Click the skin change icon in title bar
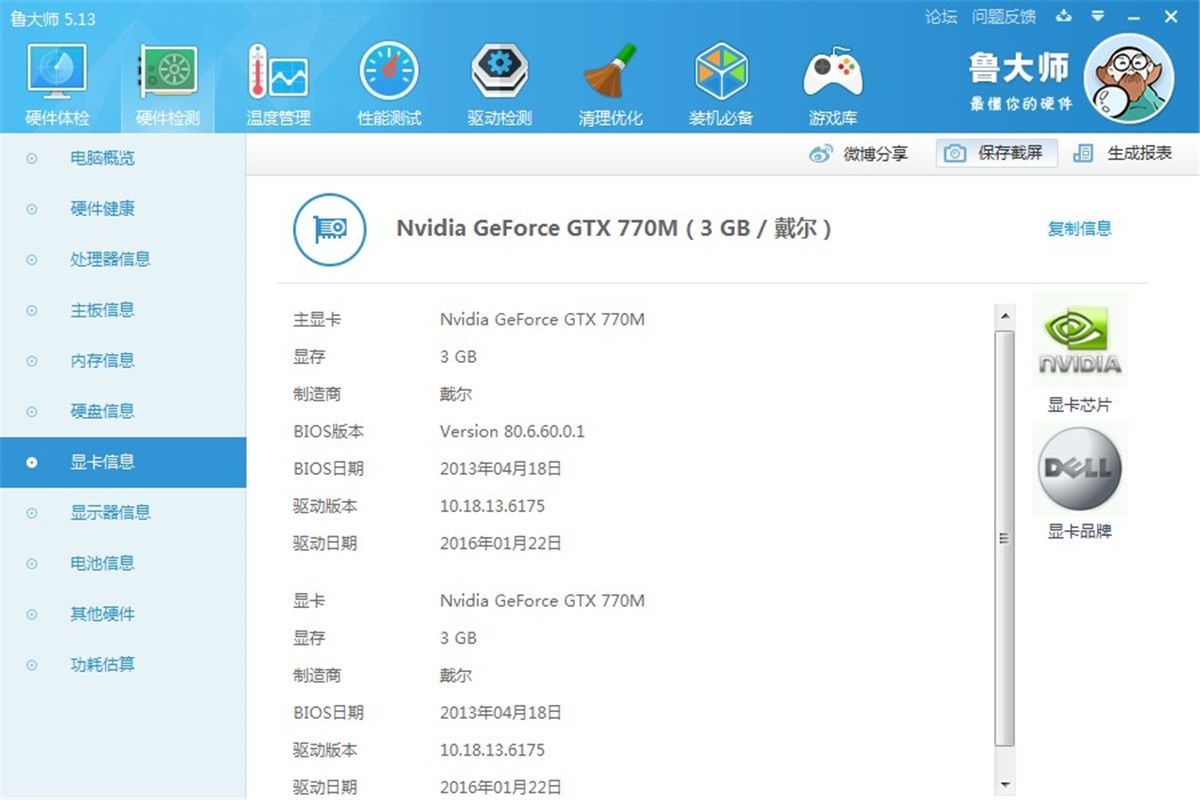The width and height of the screenshot is (1200, 800). [1063, 16]
